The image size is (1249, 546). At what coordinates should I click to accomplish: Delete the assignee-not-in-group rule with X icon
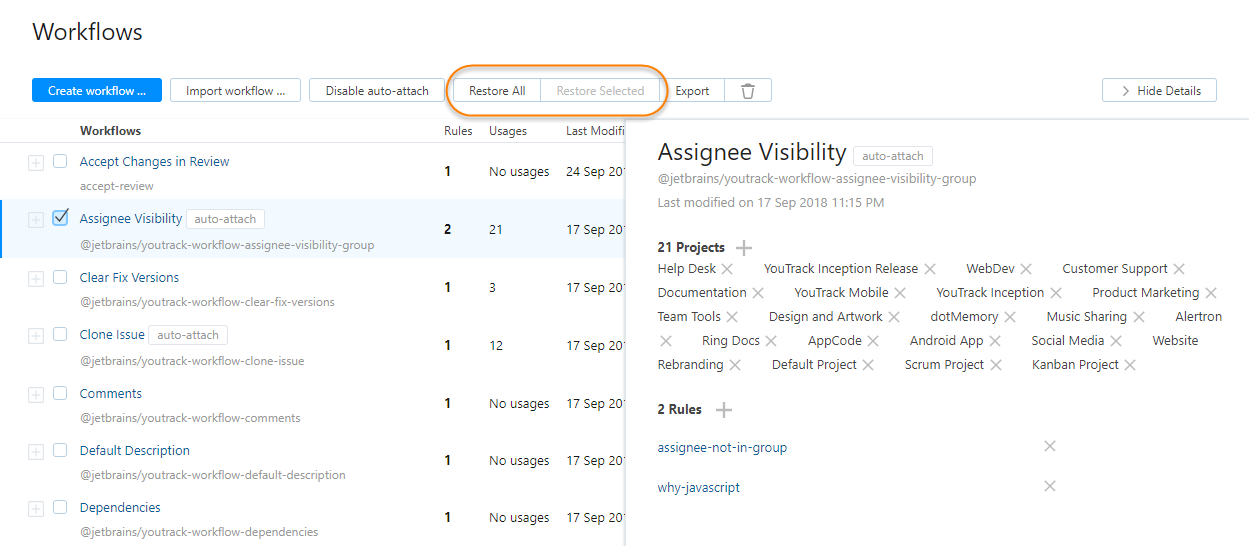coord(1050,447)
